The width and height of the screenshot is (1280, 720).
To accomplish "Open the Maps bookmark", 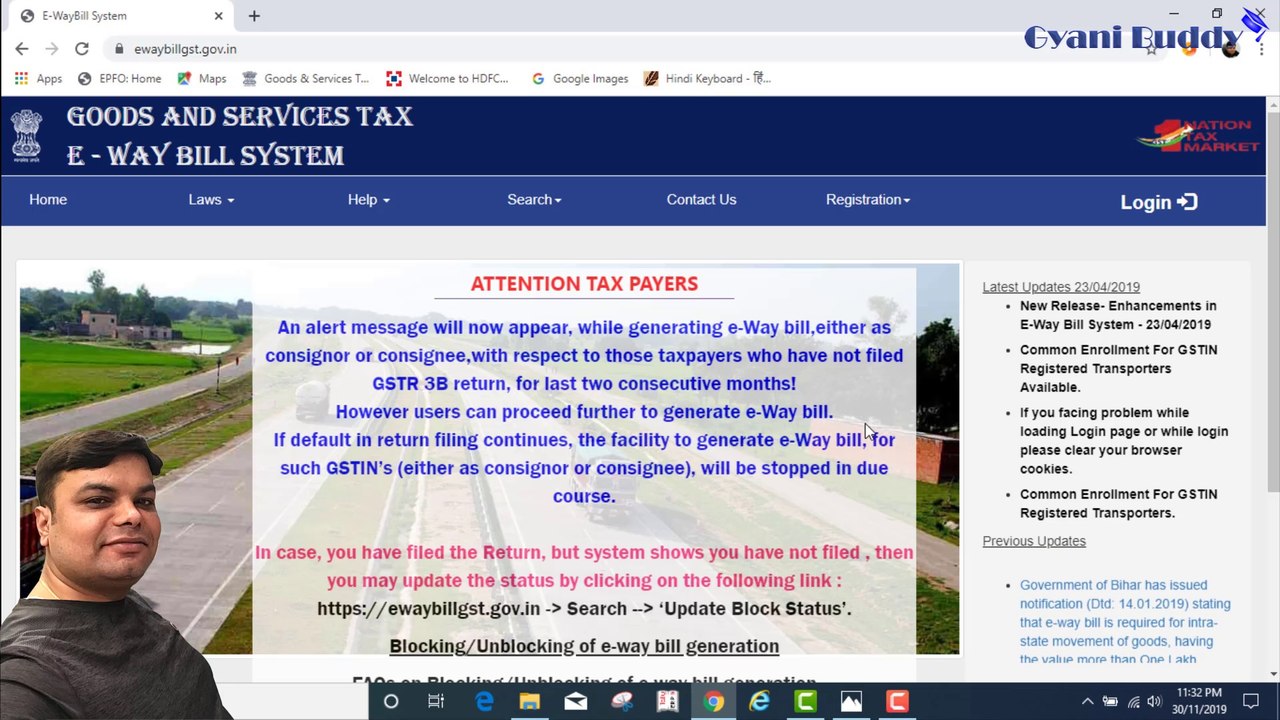I will pos(201,78).
